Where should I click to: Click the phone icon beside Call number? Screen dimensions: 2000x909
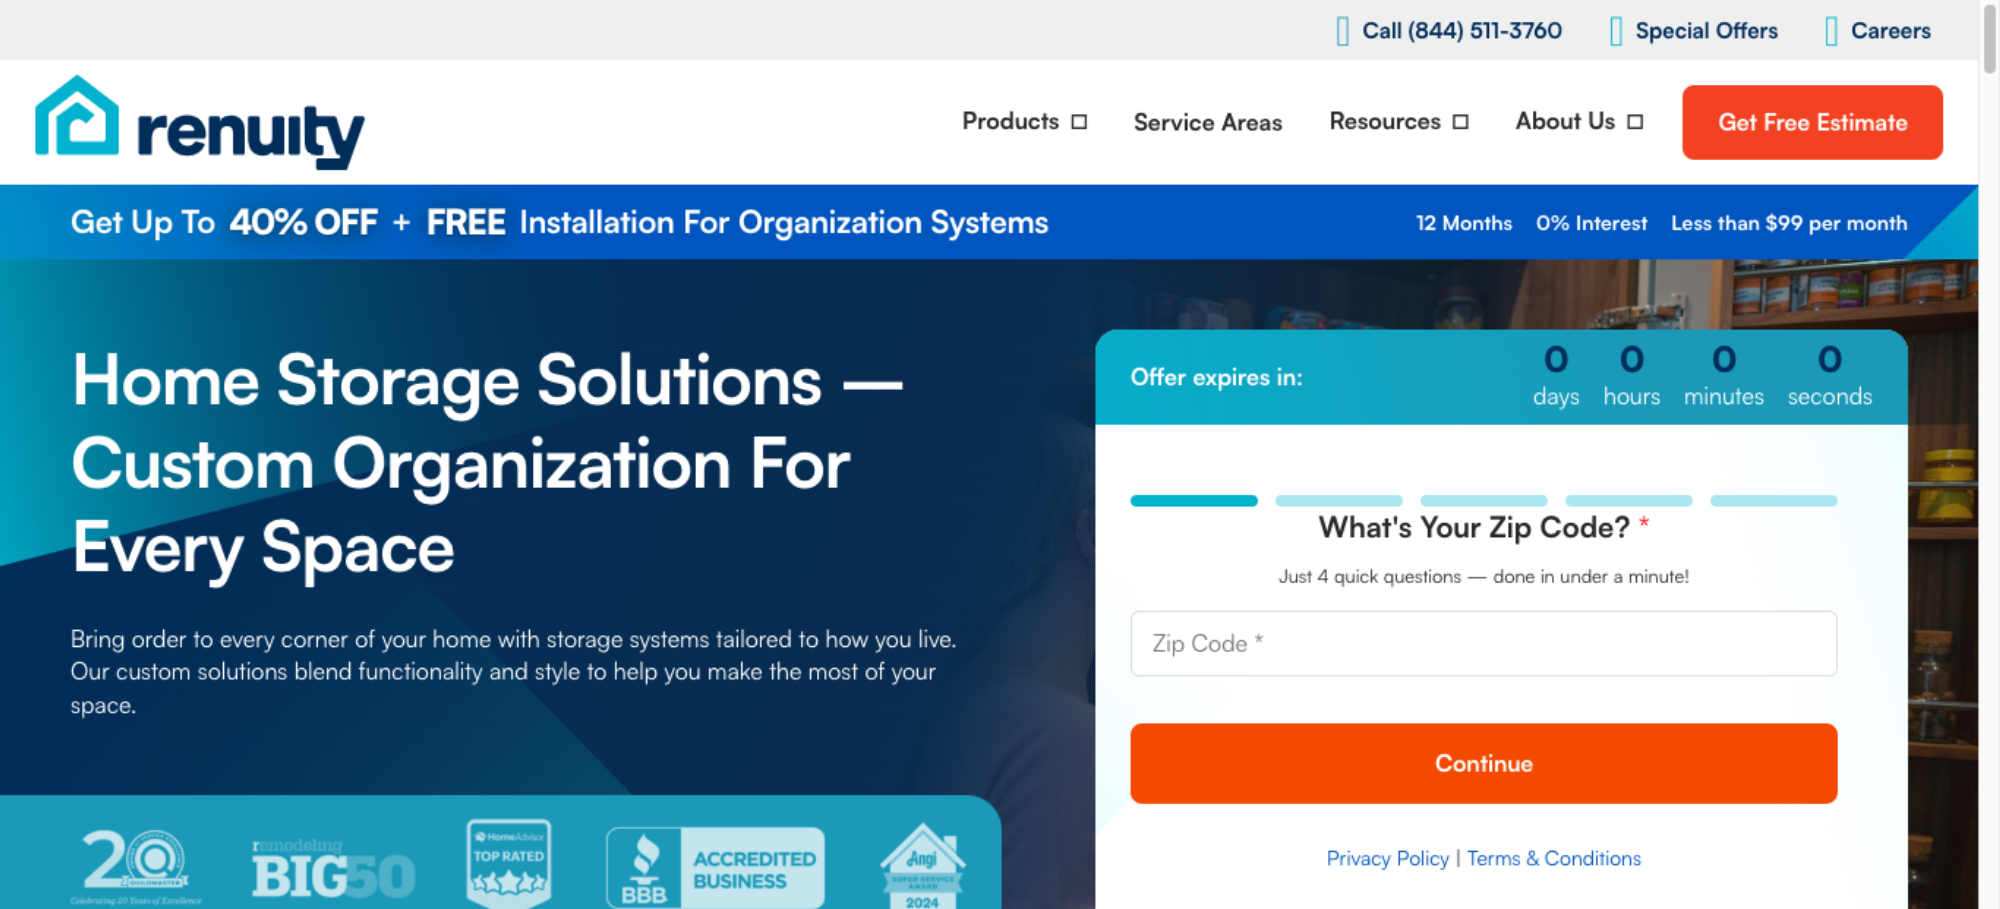pyautogui.click(x=1342, y=32)
